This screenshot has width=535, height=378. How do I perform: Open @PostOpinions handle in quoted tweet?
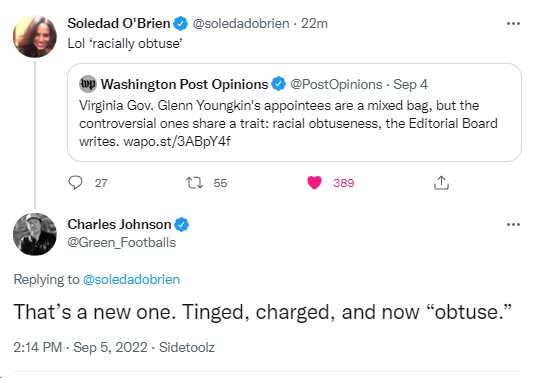pos(336,84)
